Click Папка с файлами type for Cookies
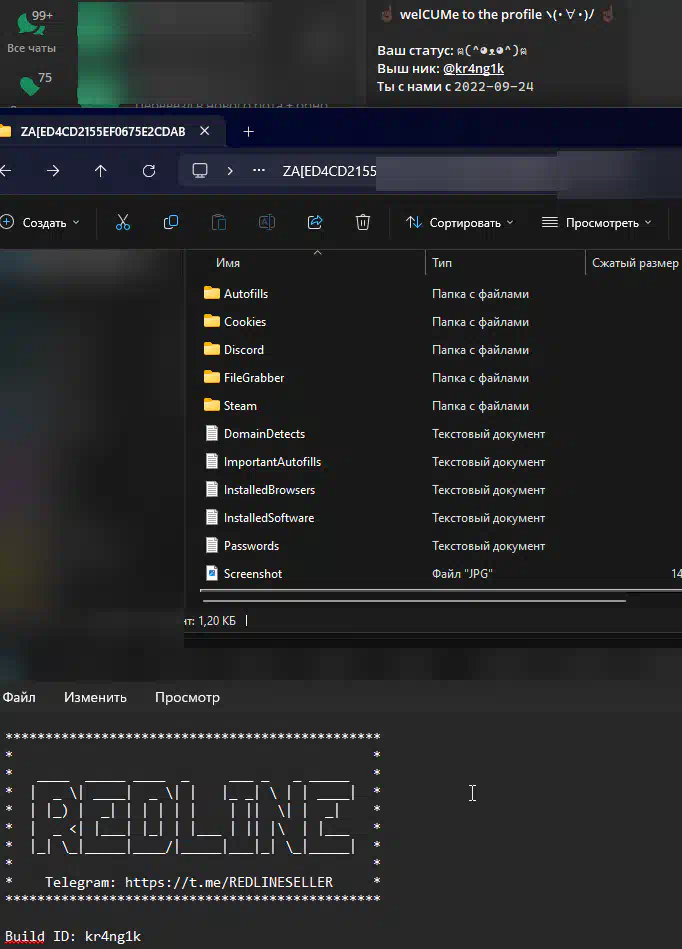Screen dimensions: 682x949 click(480, 321)
